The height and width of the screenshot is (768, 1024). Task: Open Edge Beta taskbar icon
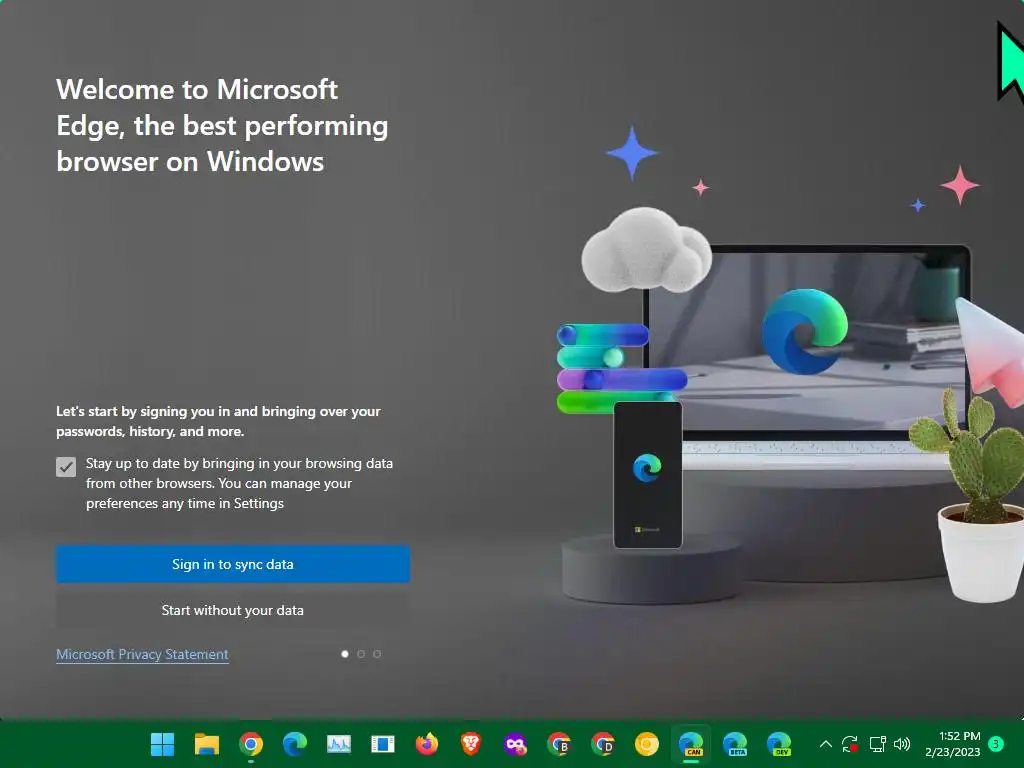[x=735, y=744]
